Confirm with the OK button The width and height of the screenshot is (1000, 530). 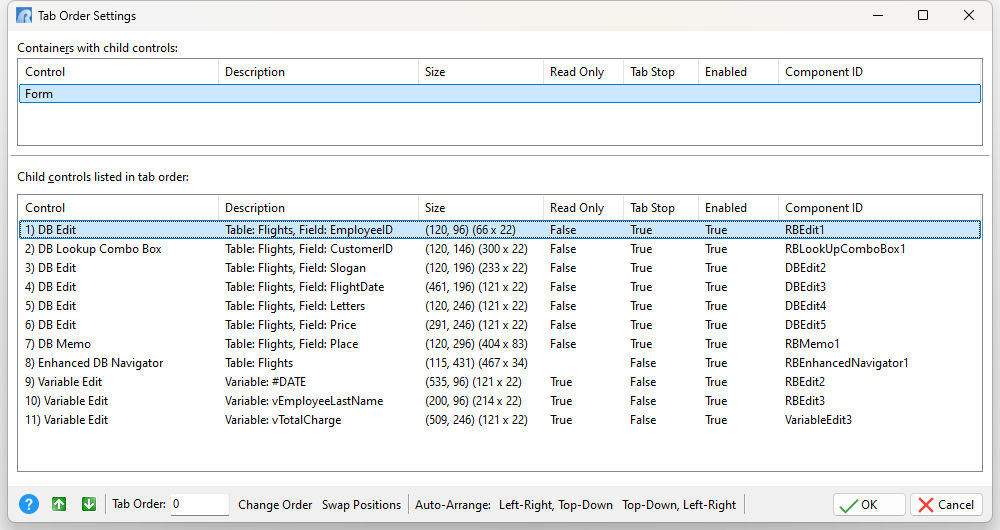click(869, 504)
